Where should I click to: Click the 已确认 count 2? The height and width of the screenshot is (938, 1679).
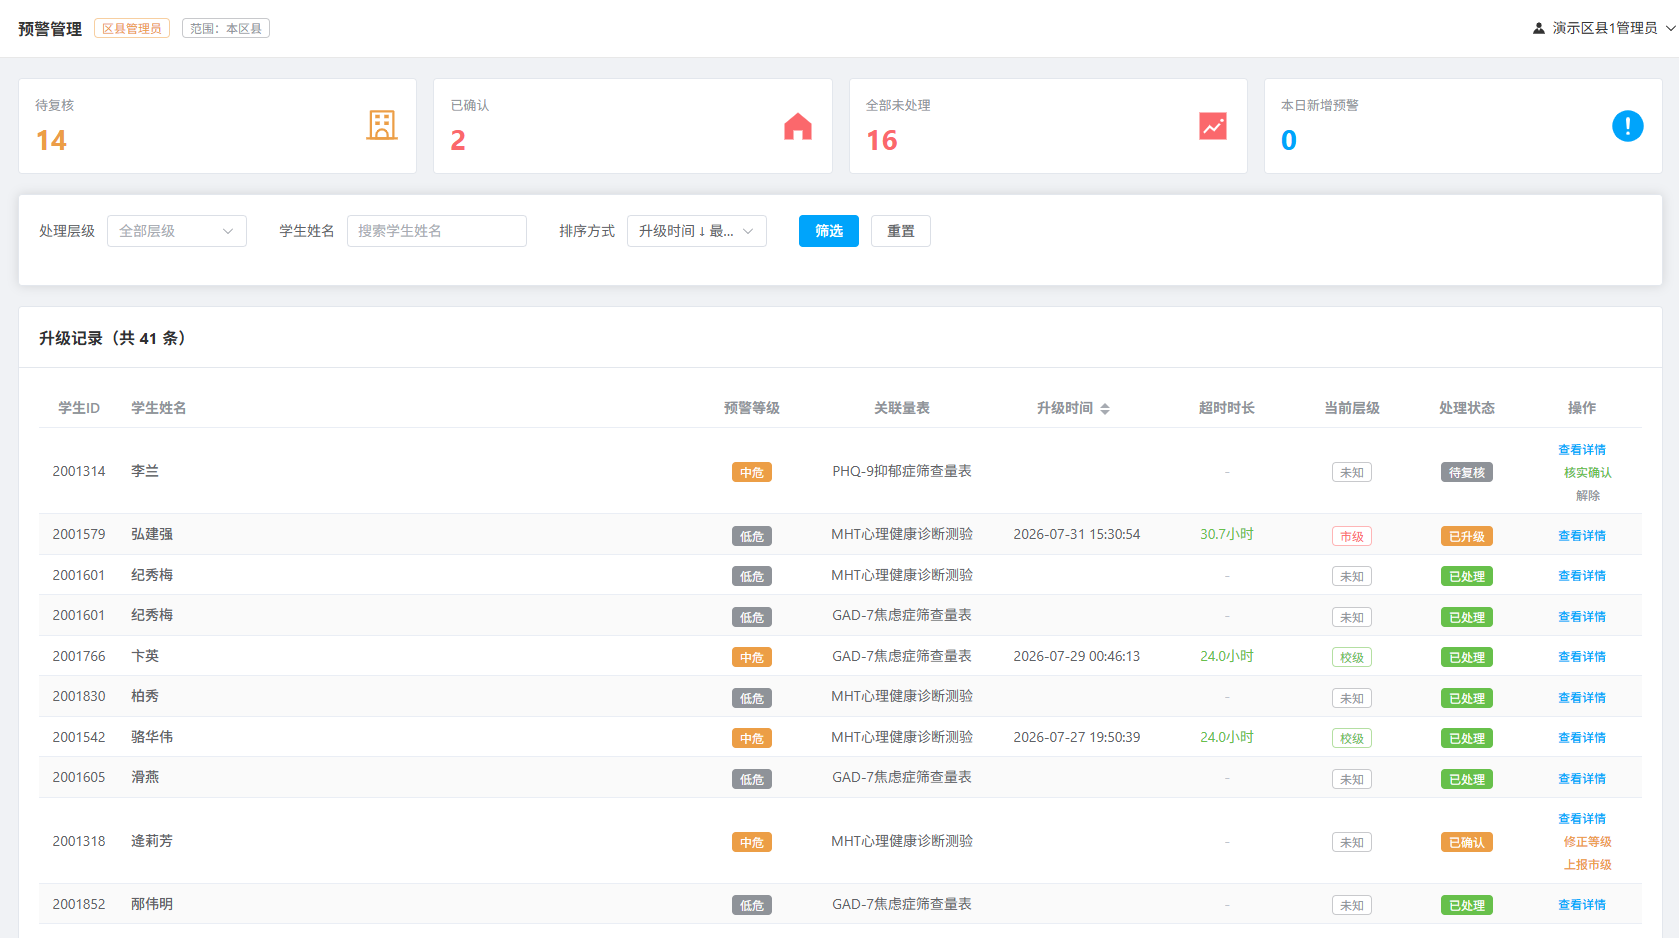tap(458, 140)
